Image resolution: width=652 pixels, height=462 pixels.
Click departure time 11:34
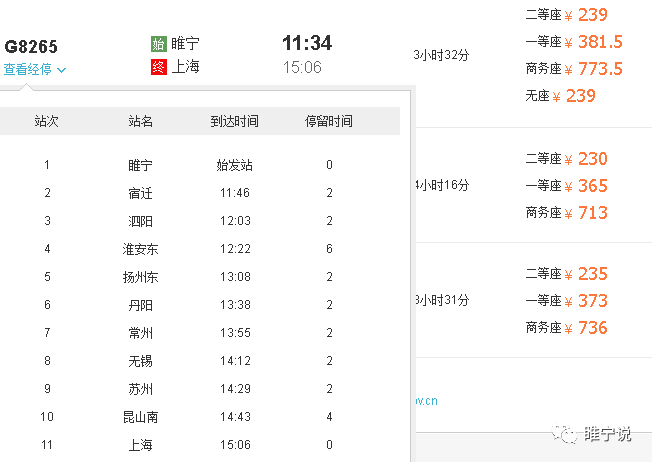click(307, 43)
